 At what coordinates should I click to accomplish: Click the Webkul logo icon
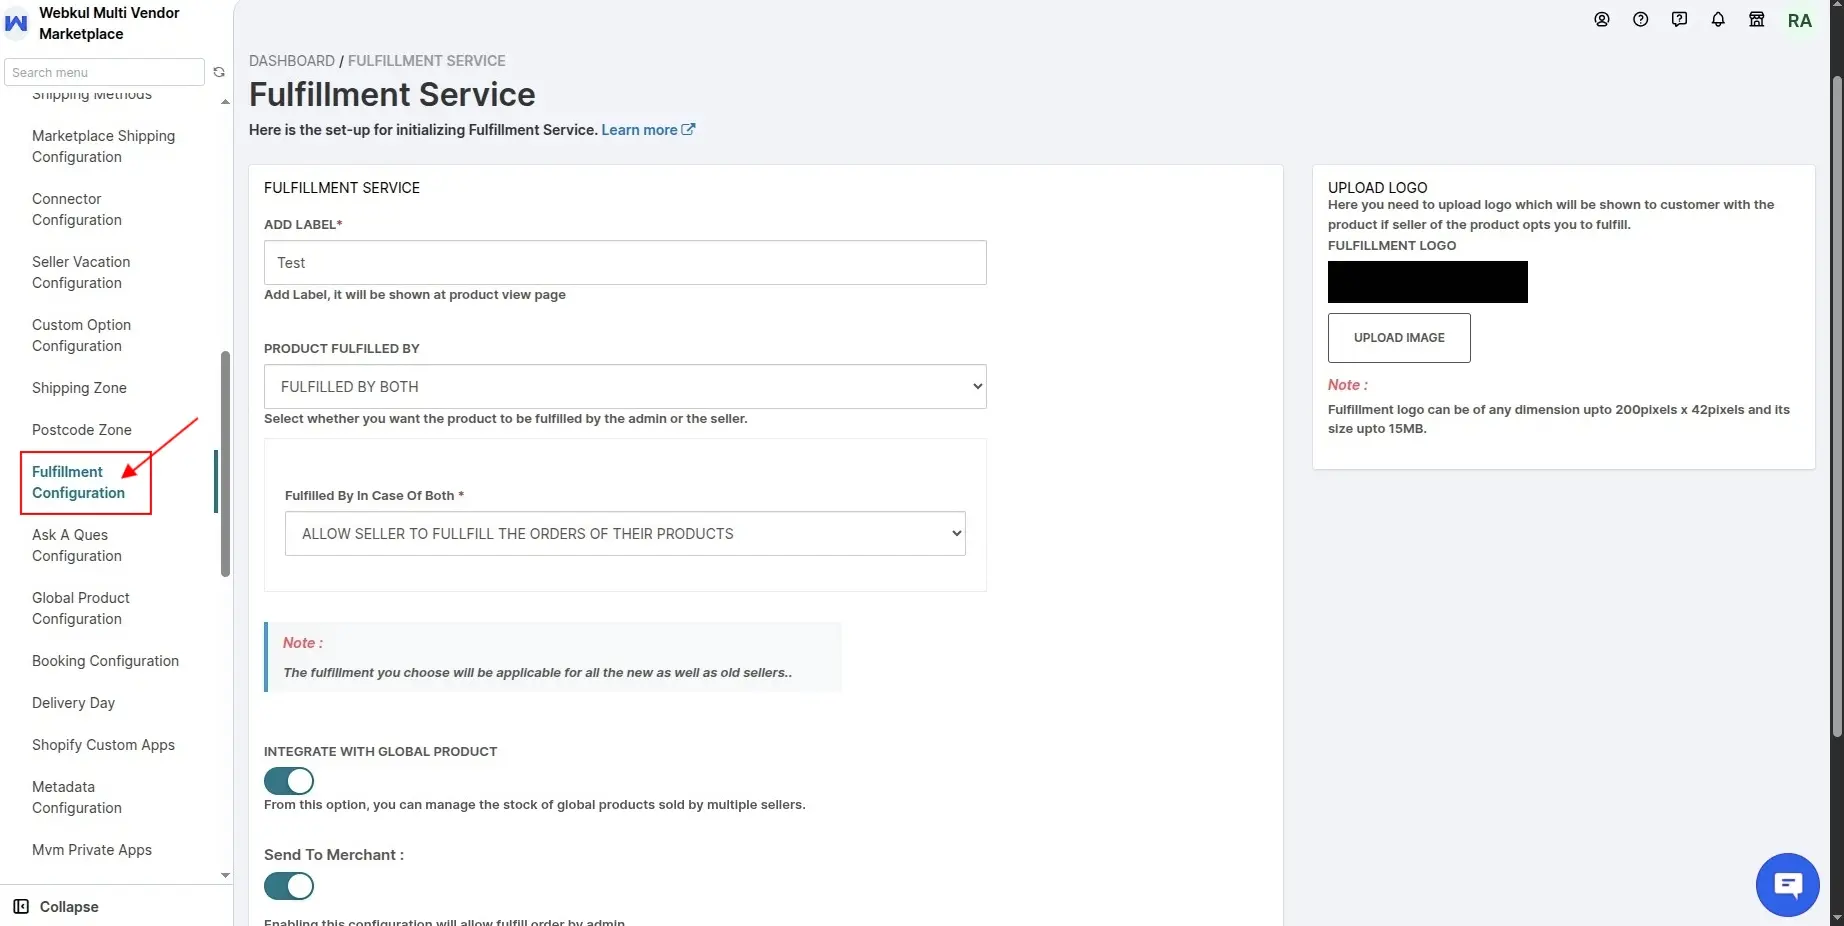pos(17,23)
